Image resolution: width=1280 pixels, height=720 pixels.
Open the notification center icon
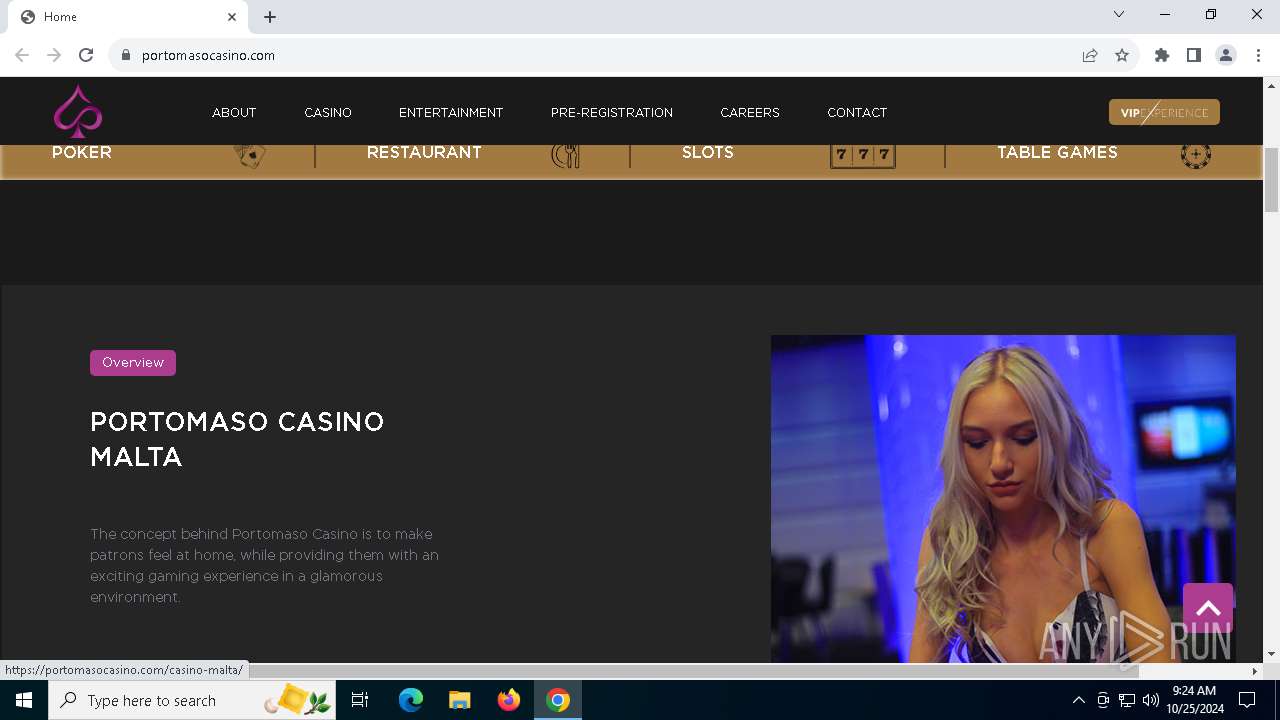(1247, 700)
